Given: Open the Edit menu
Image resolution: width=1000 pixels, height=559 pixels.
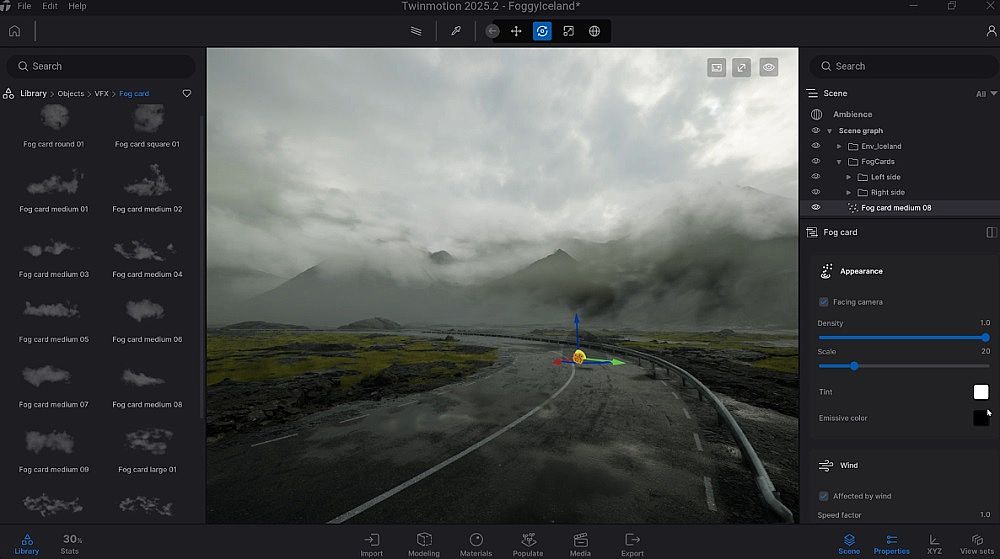Looking at the screenshot, I should (x=50, y=6).
